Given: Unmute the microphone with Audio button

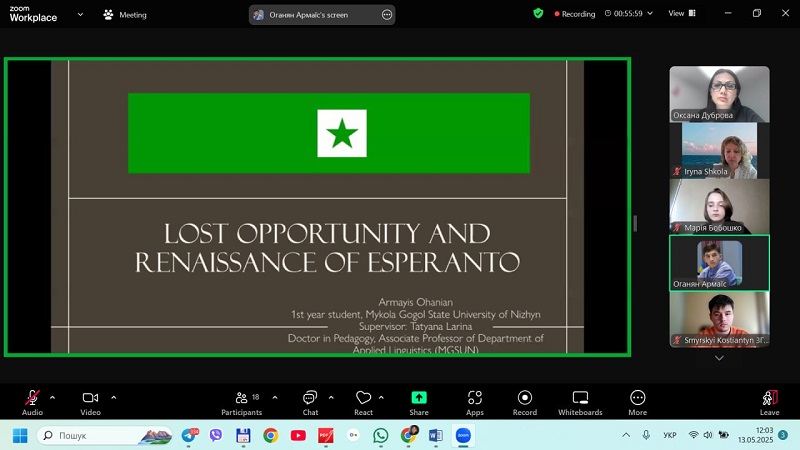Looking at the screenshot, I should [x=32, y=403].
